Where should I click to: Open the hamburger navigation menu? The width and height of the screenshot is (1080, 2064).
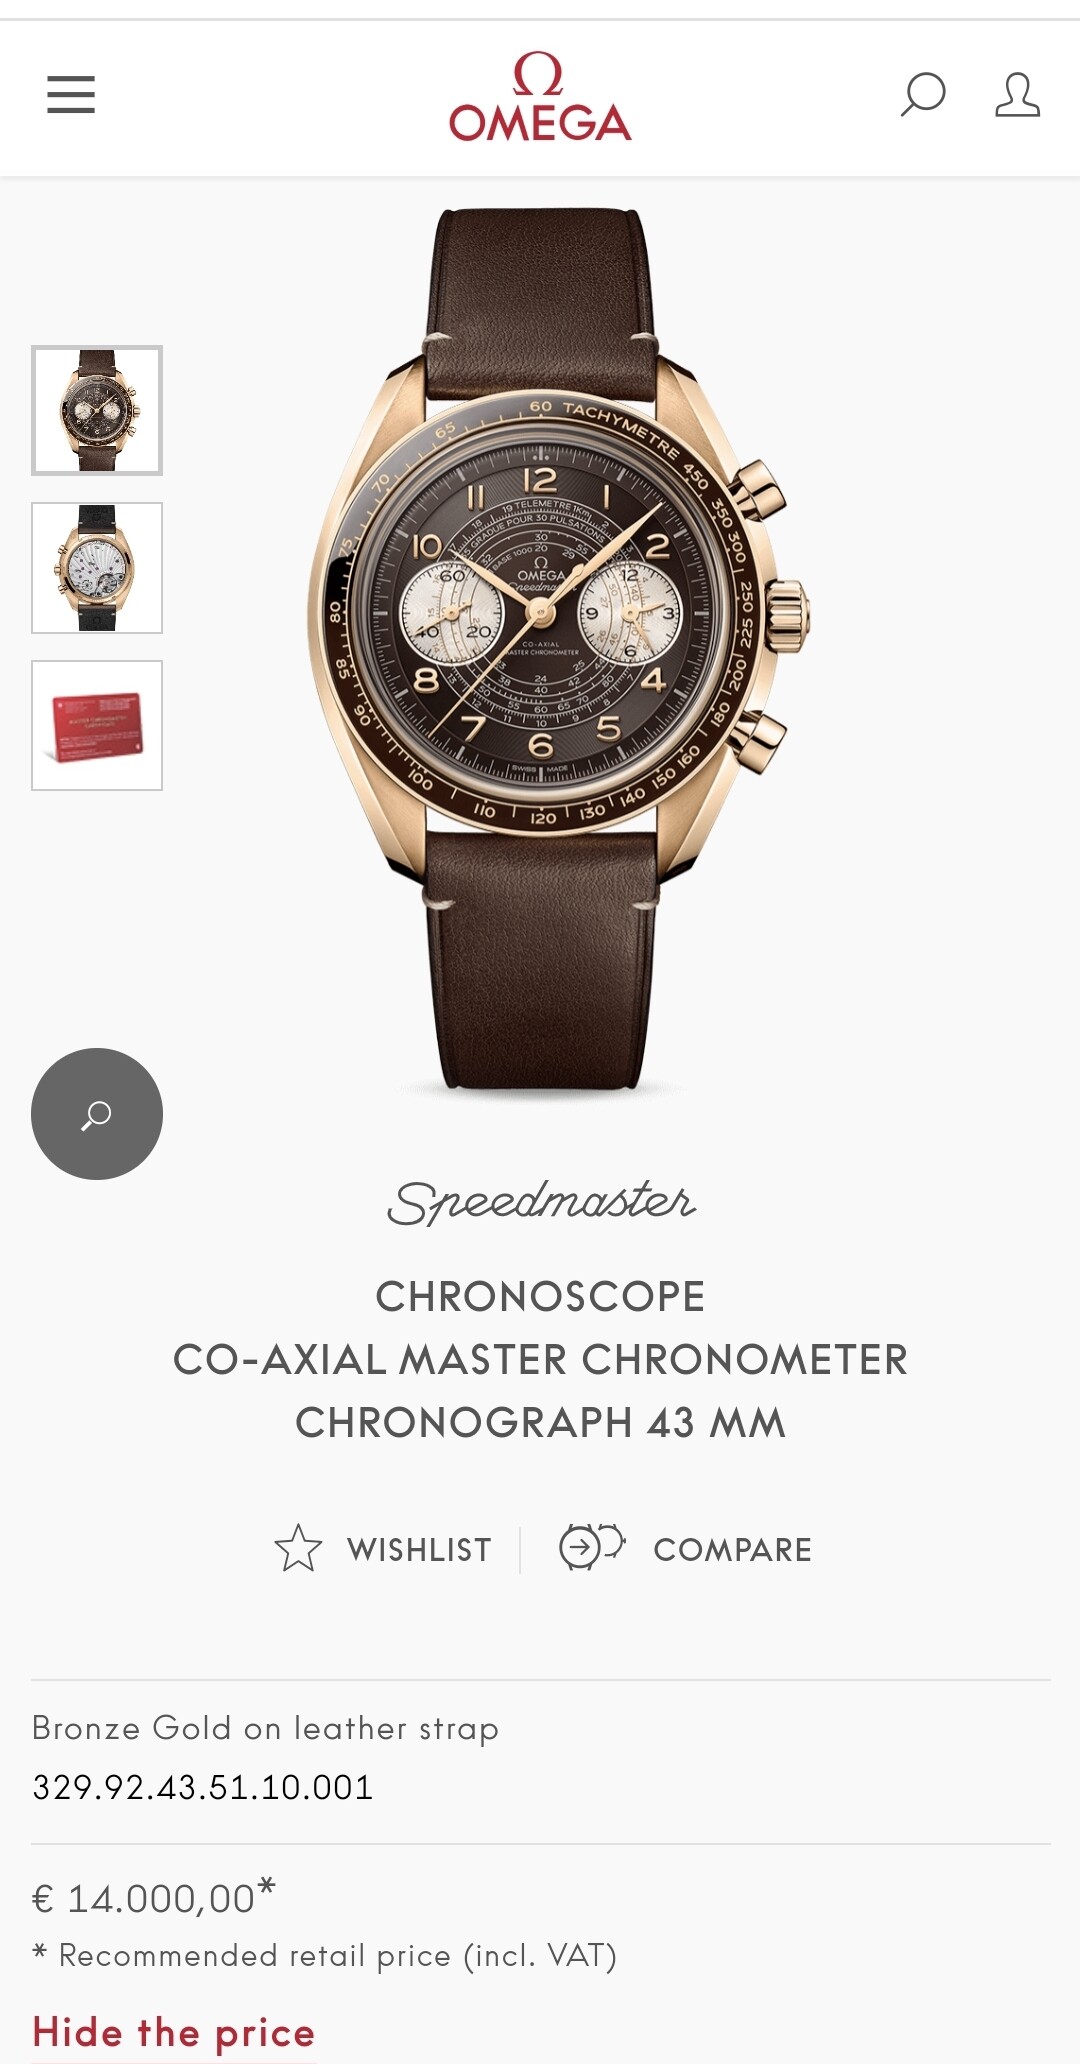tap(71, 95)
